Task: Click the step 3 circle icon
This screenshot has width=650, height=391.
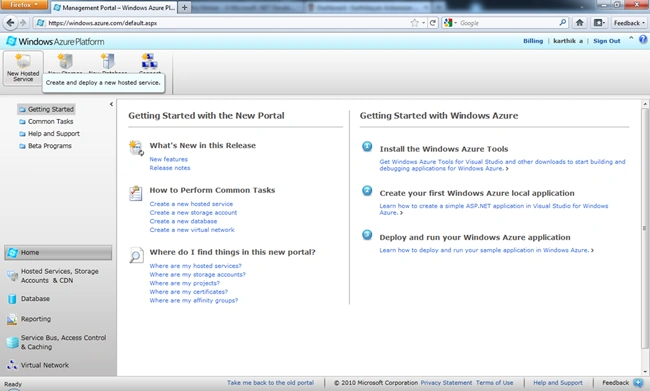Action: (367, 235)
